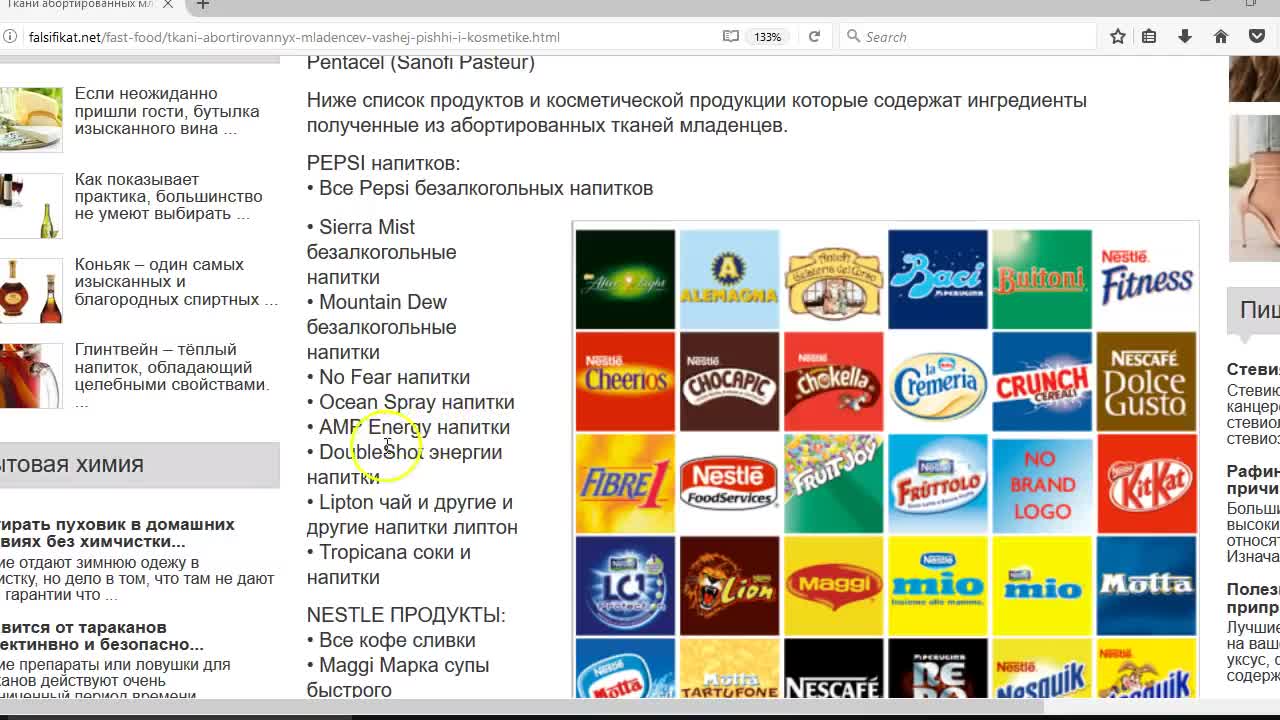Viewport: 1280px width, 720px height.
Task: Click the LC1 logo tile
Action: 626,586
